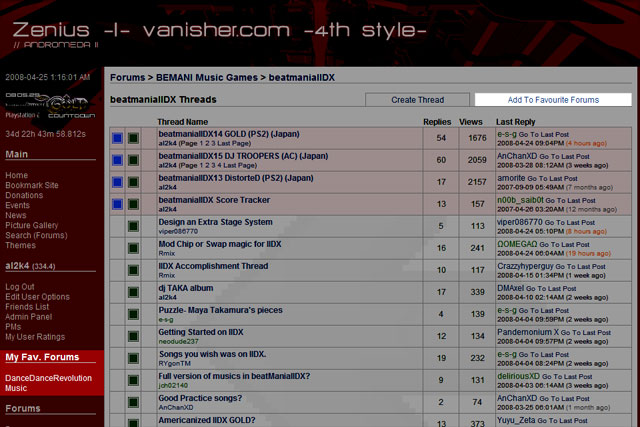Click green icon beside Songs you wish was on IIDX

coord(133,358)
